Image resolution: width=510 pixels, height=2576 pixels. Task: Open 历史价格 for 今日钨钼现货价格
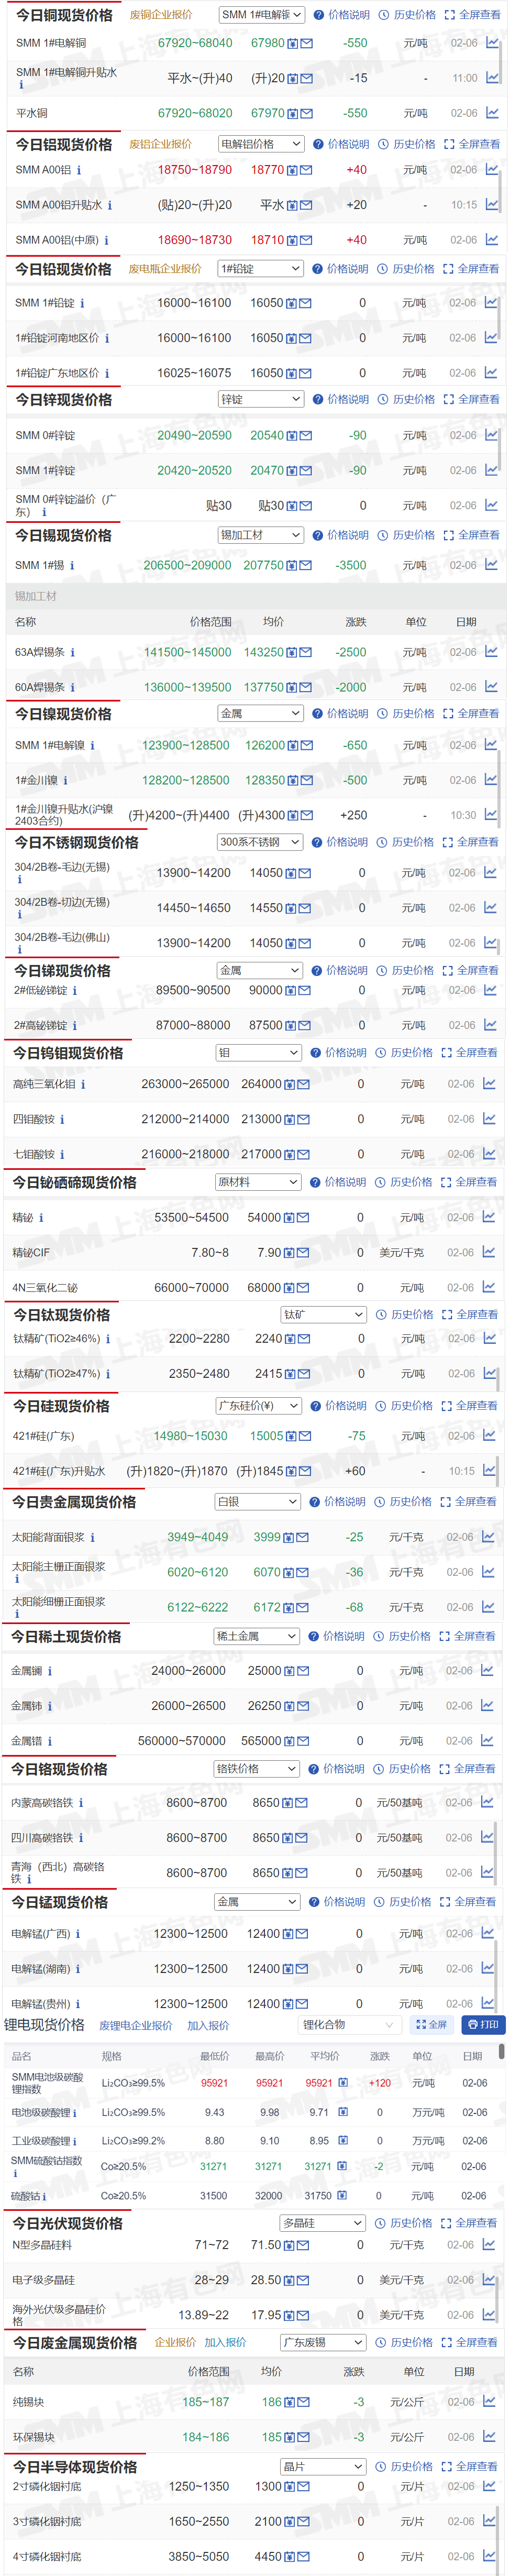pos(405,1053)
